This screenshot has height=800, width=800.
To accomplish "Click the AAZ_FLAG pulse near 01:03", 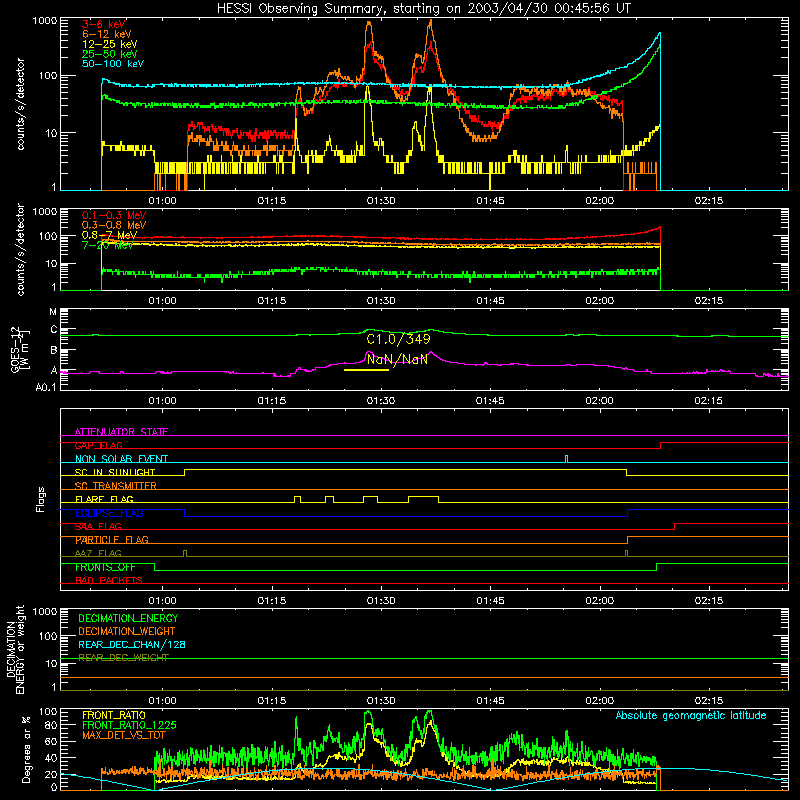I will [x=185, y=553].
